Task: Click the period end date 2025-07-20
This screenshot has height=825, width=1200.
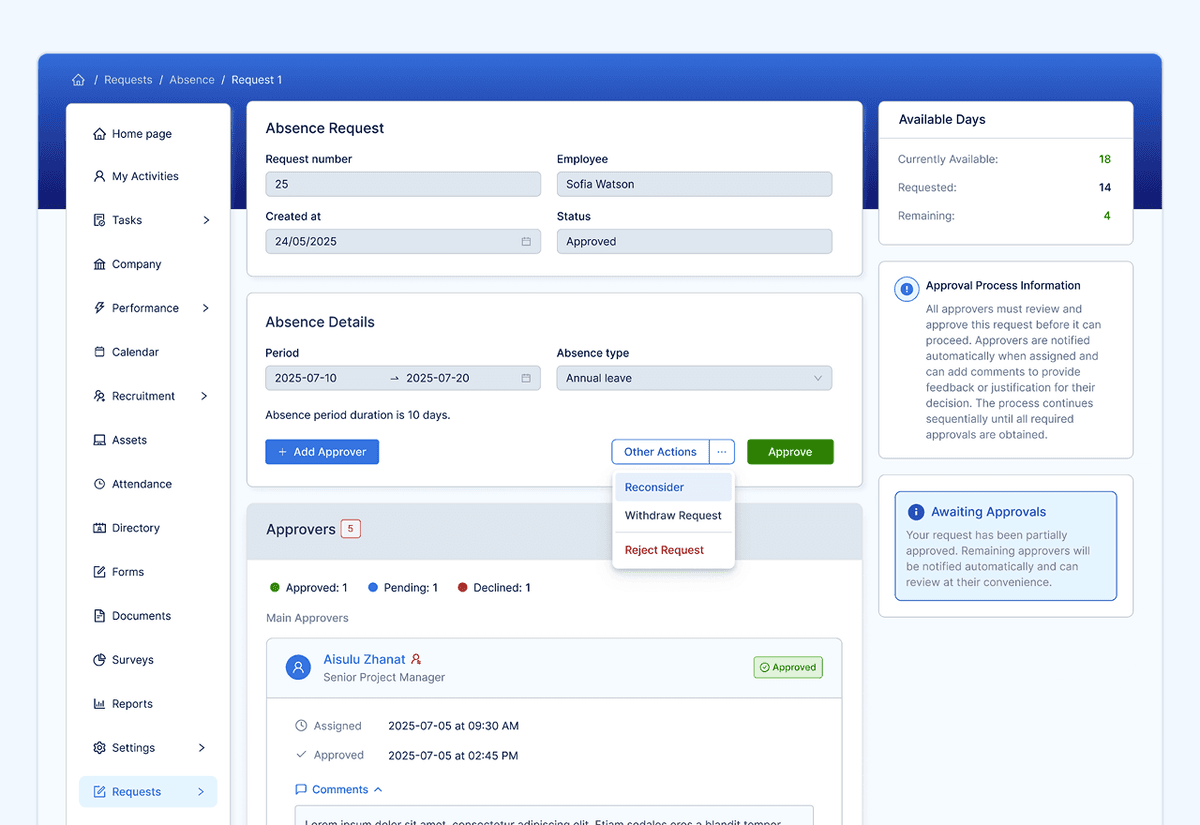Action: click(438, 378)
